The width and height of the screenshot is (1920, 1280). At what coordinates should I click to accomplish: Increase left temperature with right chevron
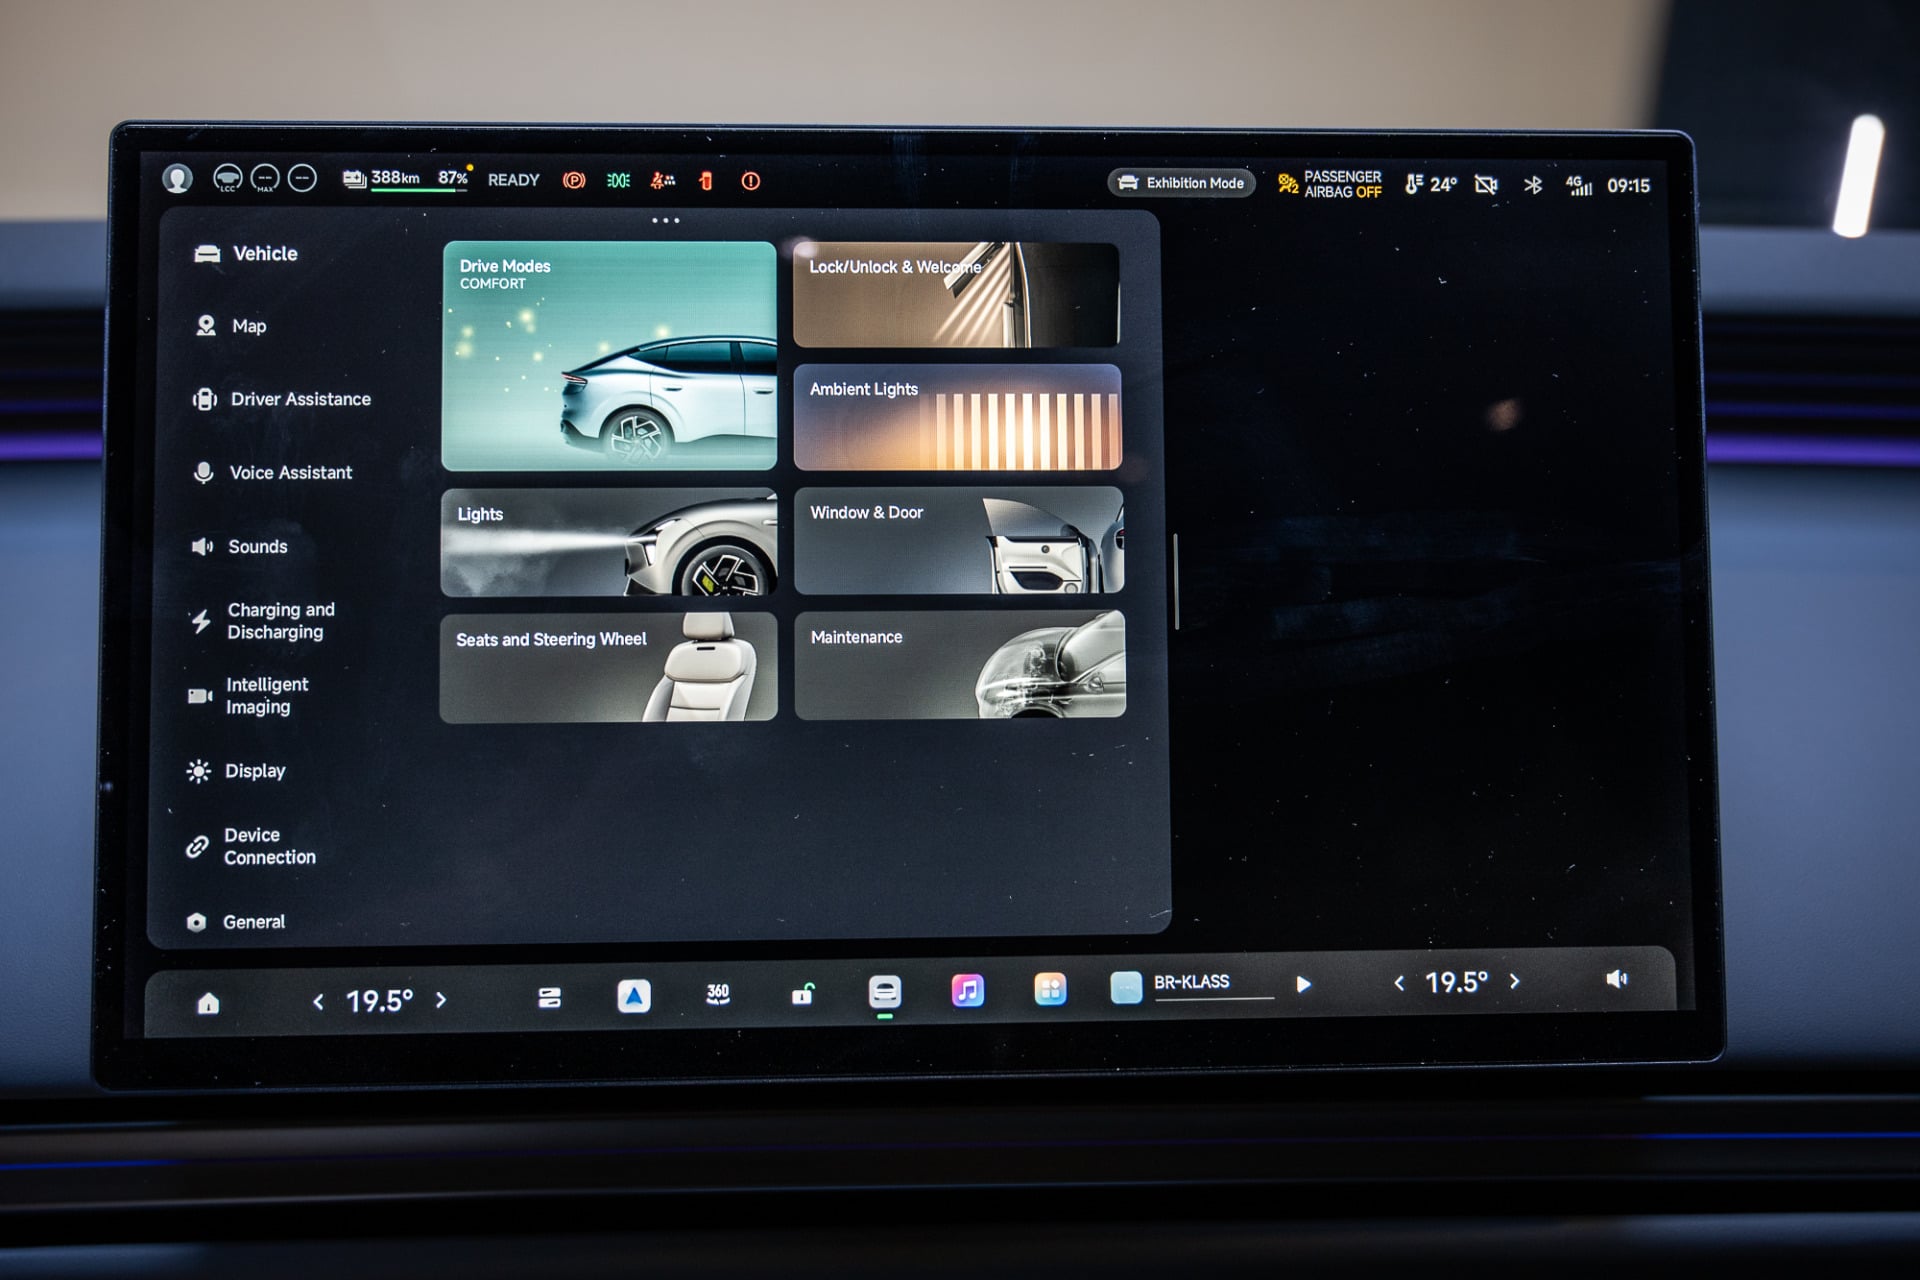(441, 1000)
